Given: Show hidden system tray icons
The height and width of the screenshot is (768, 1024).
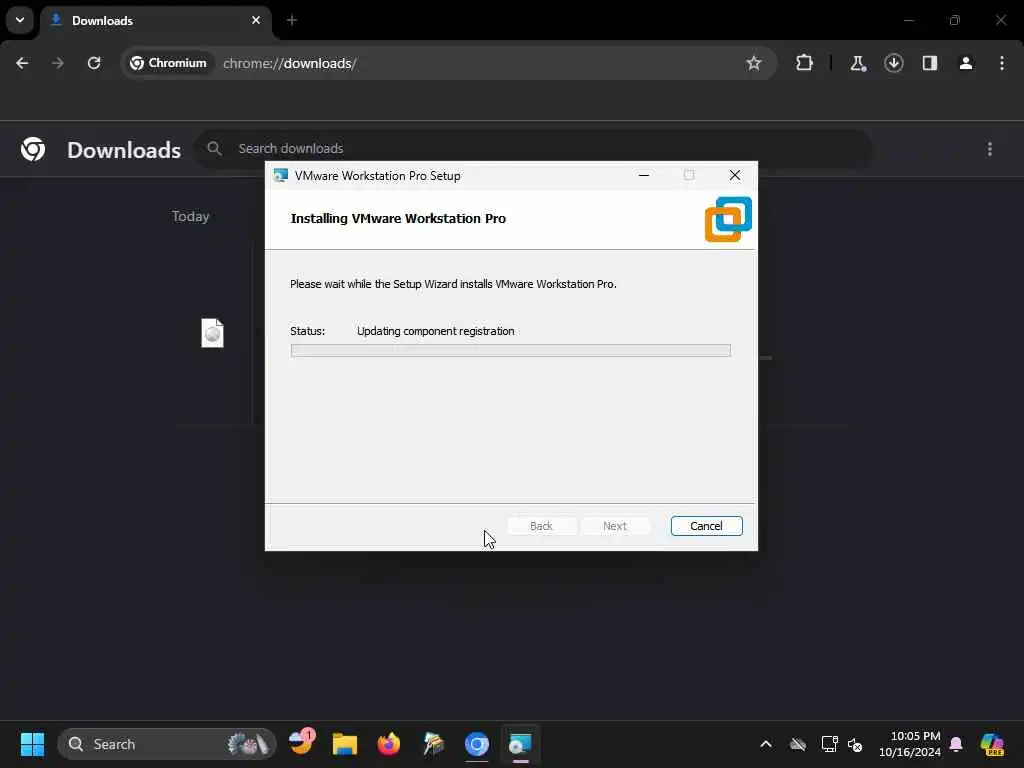Looking at the screenshot, I should click(766, 744).
